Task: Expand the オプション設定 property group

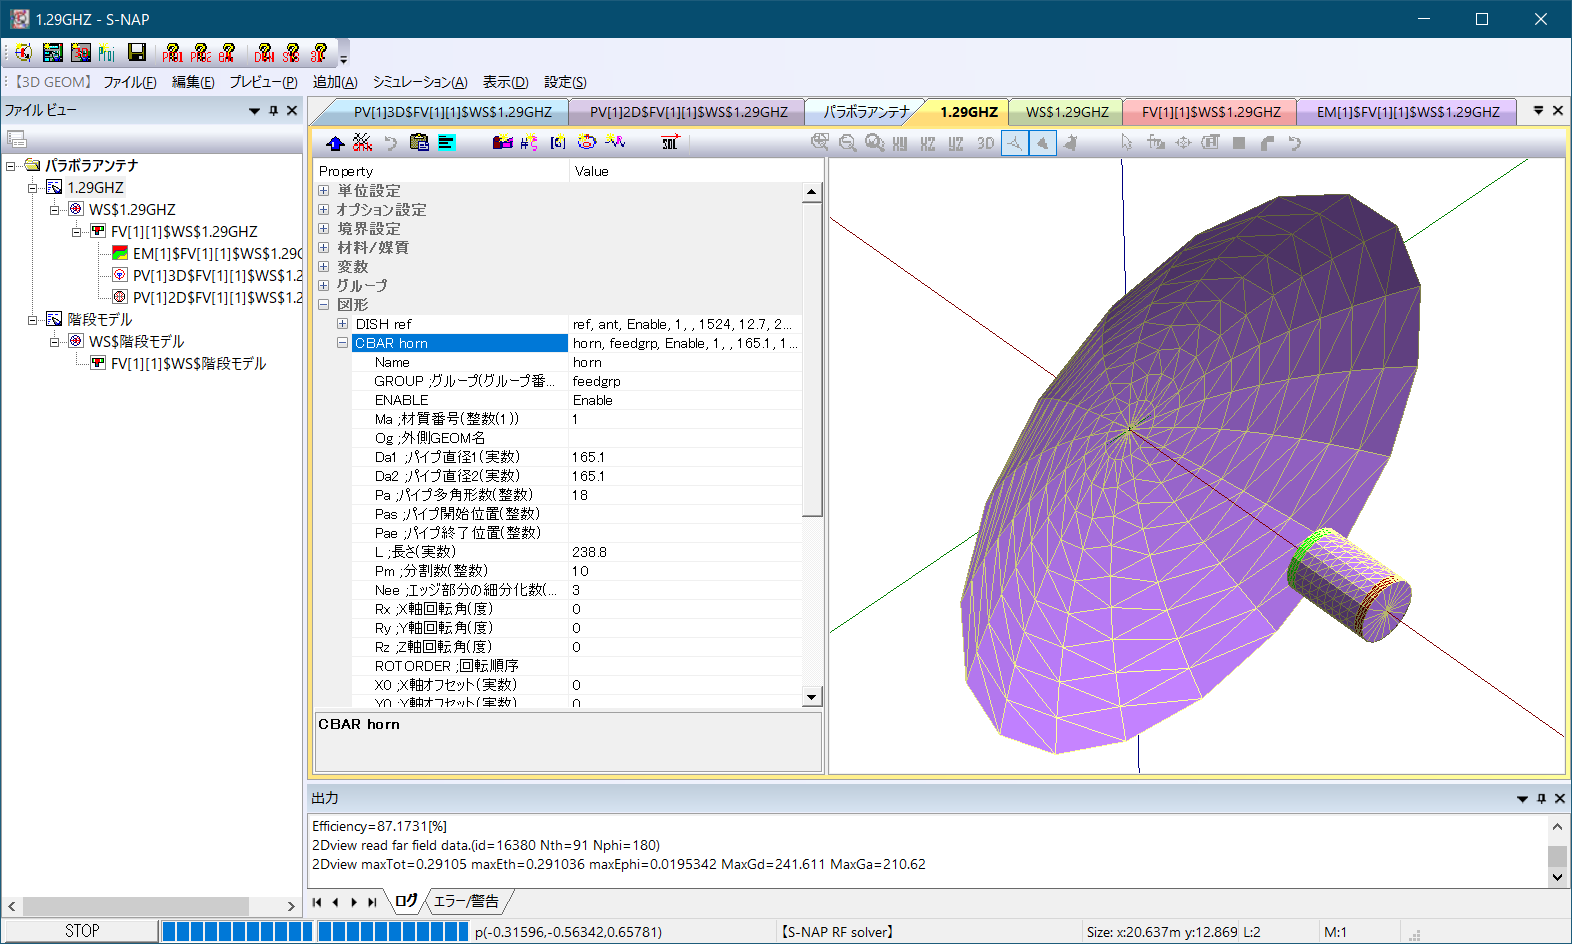Action: pyautogui.click(x=323, y=209)
